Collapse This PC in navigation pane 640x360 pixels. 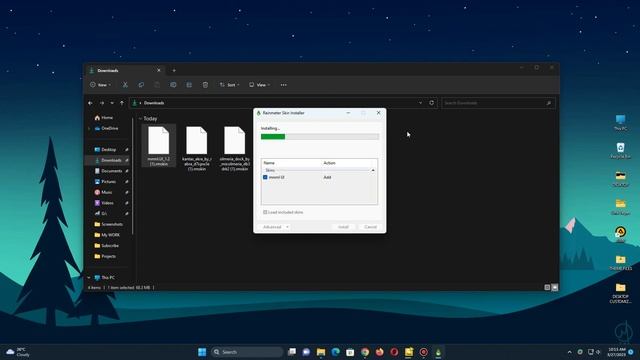point(89,278)
